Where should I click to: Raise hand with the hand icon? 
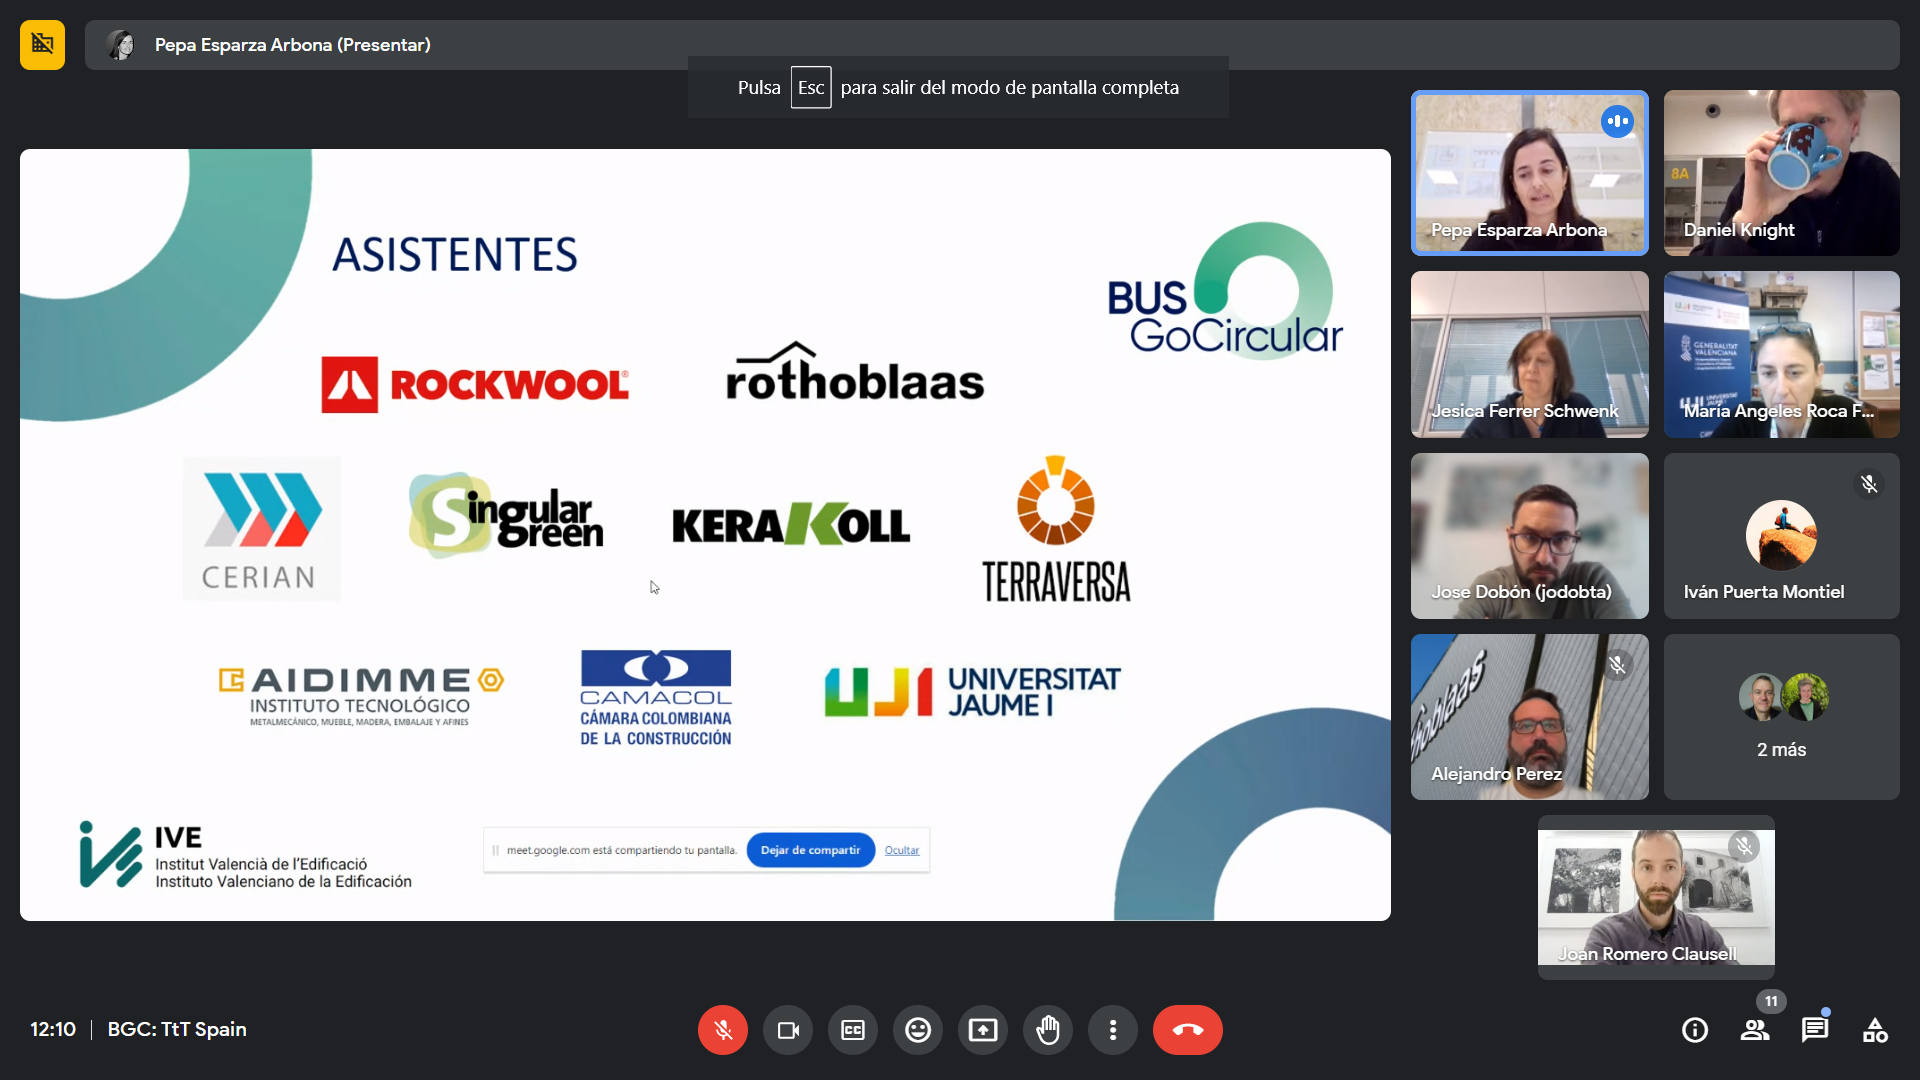(x=1048, y=1030)
